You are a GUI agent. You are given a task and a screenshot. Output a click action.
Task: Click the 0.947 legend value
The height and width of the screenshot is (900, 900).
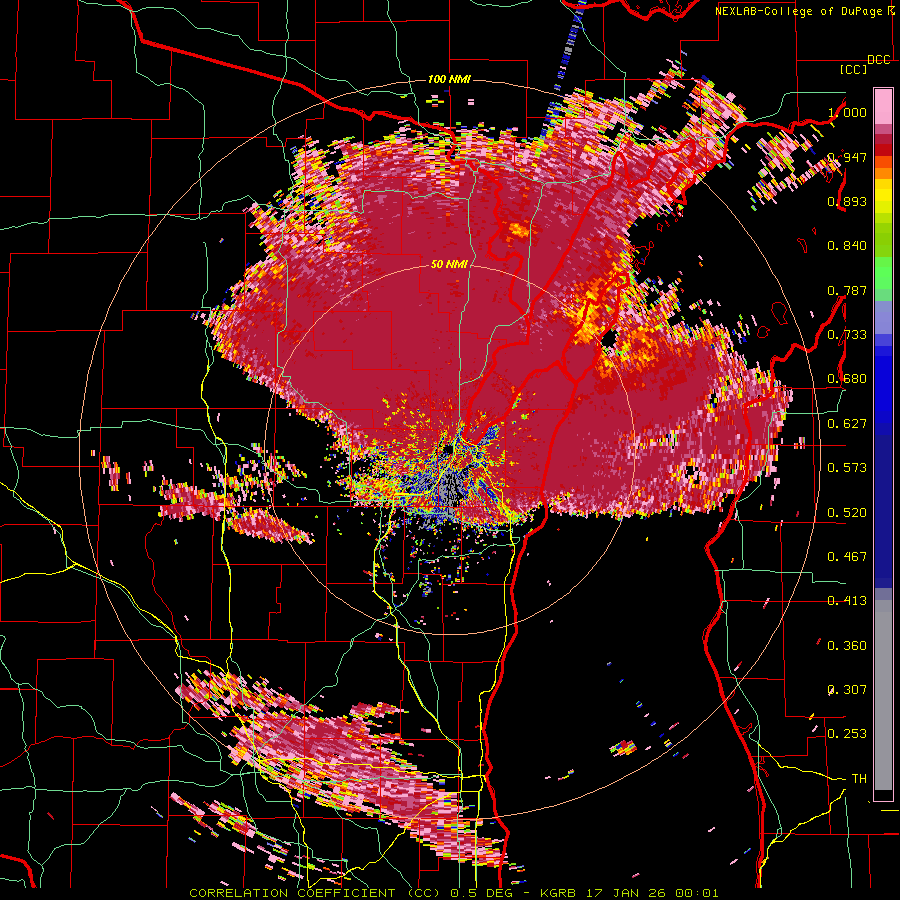[847, 157]
